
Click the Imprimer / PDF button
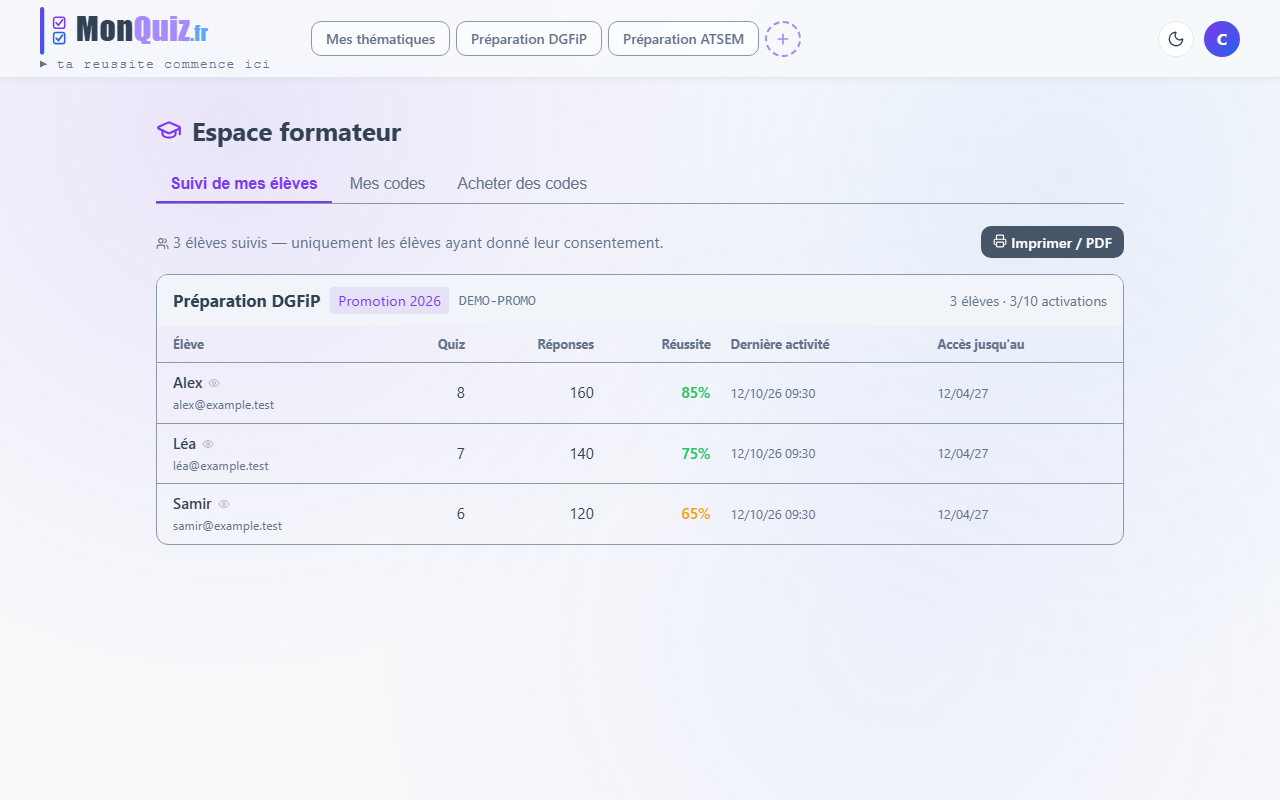pyautogui.click(x=1052, y=242)
